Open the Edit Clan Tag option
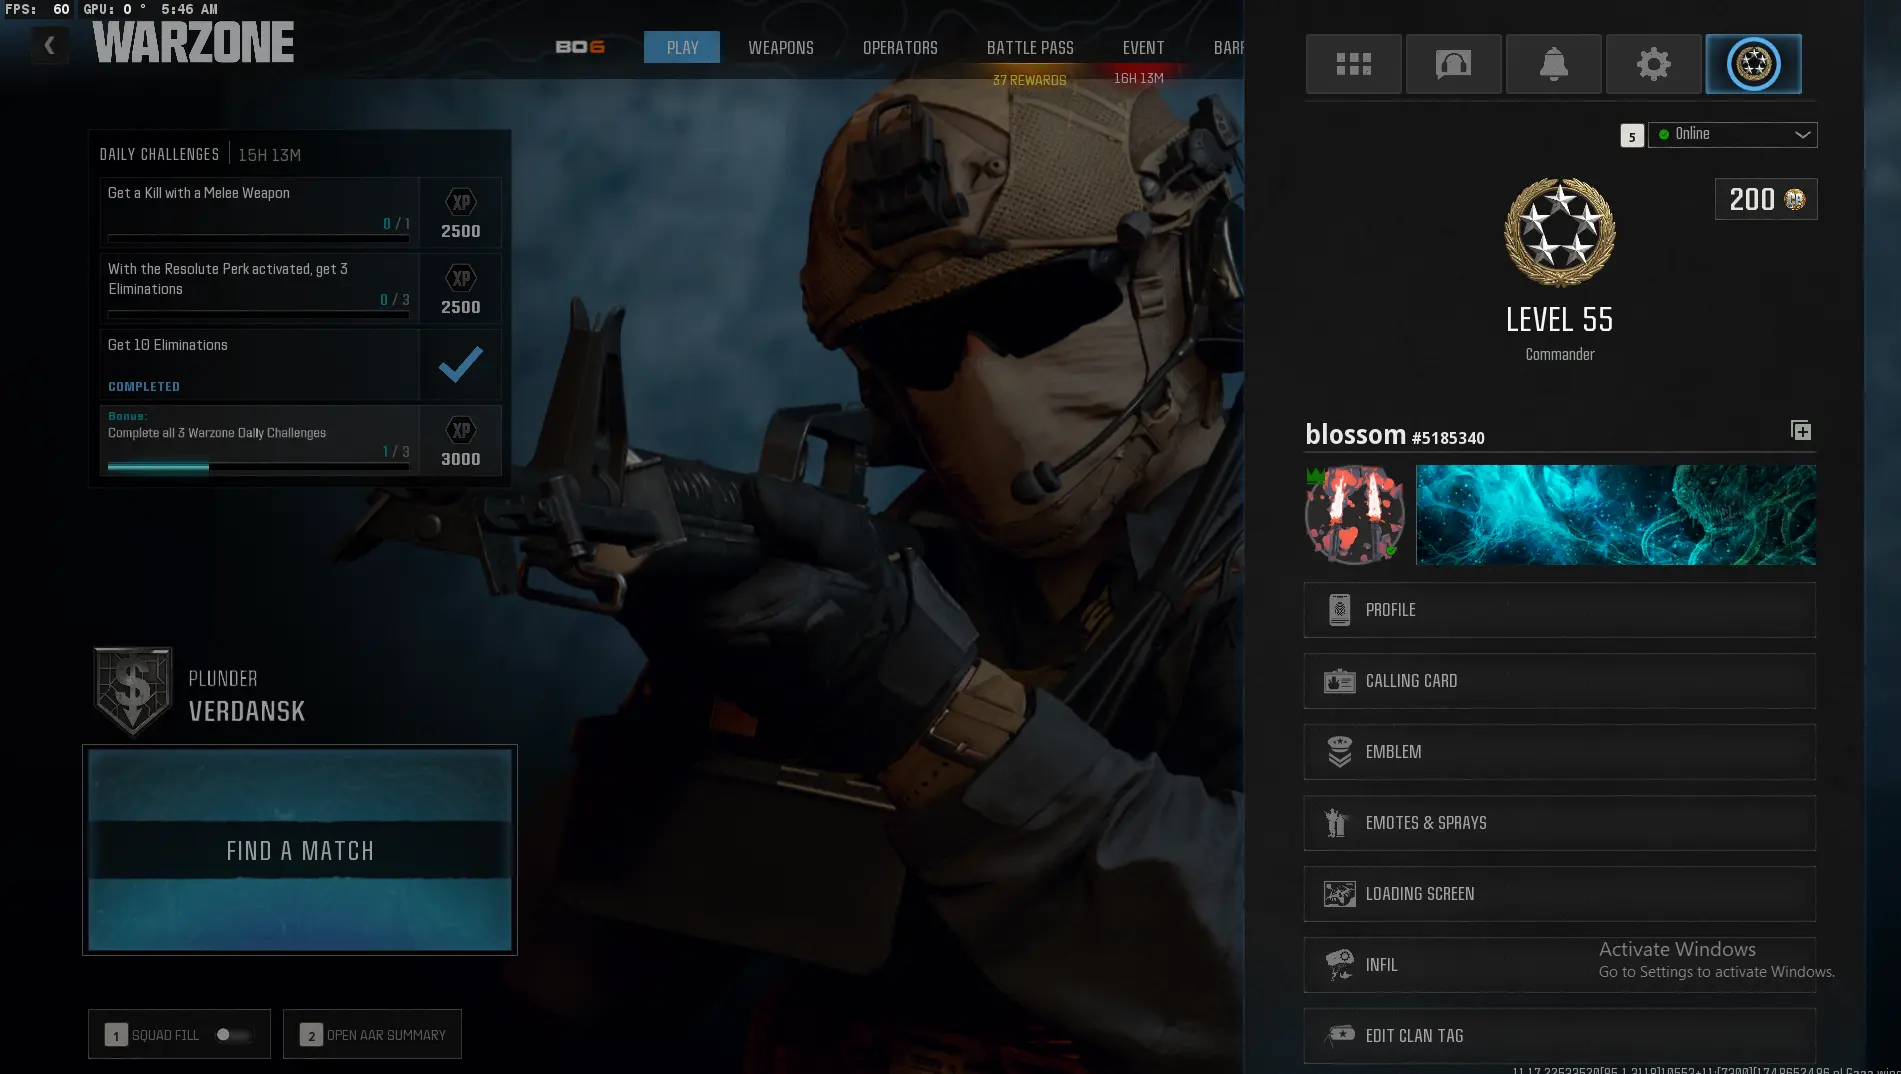The width and height of the screenshot is (1901, 1074). pyautogui.click(x=1559, y=1036)
